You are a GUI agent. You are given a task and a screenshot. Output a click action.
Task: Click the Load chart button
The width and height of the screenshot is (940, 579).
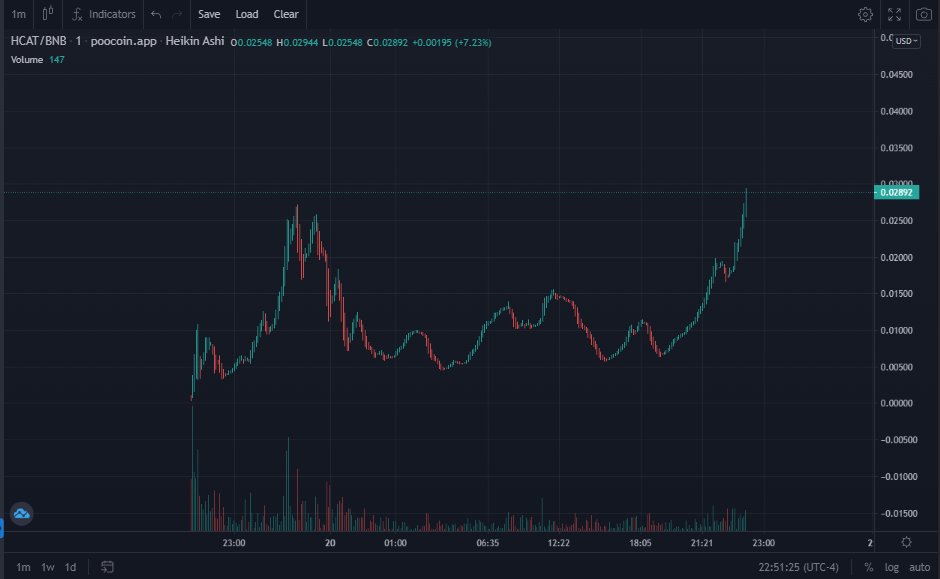[x=246, y=14]
